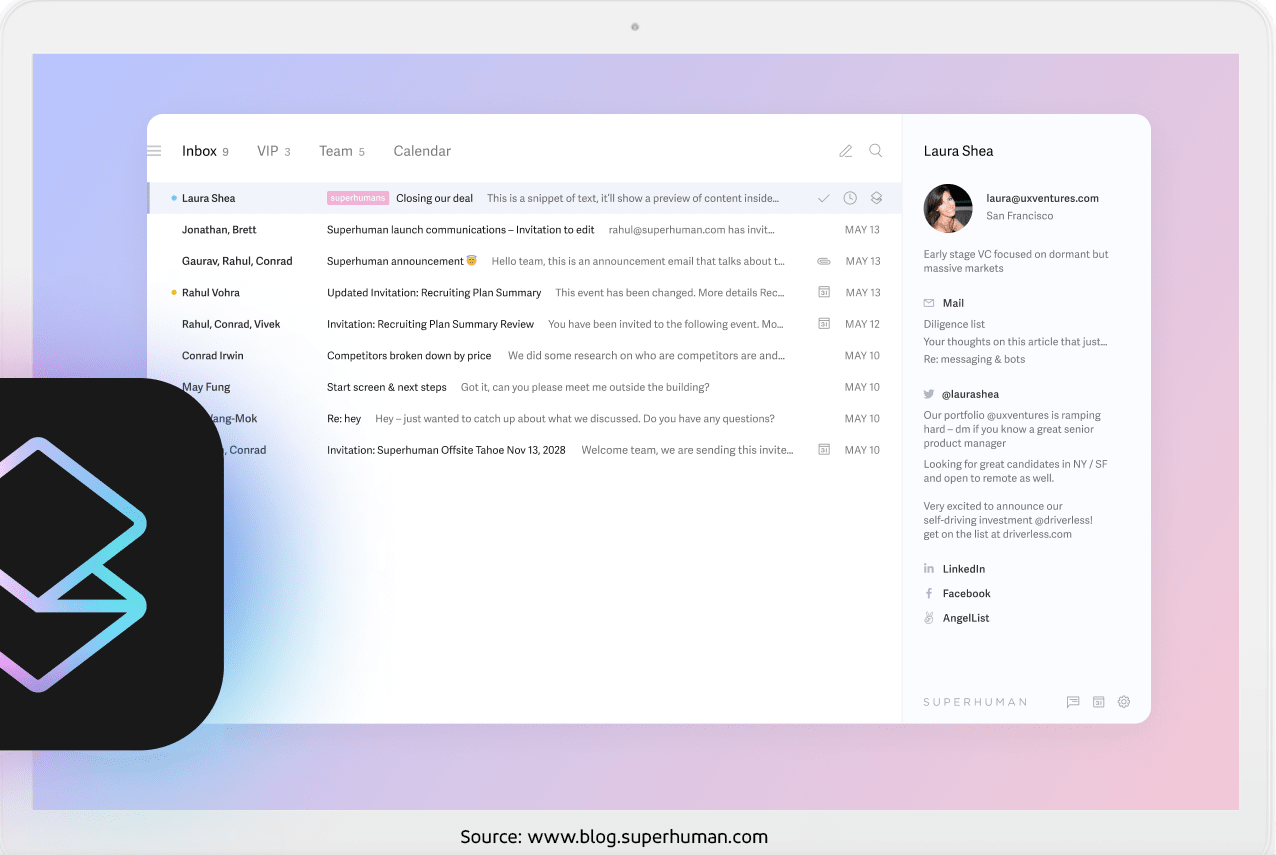Click the San Francisco location text
Viewport: 1276px width, 855px height.
point(1019,216)
